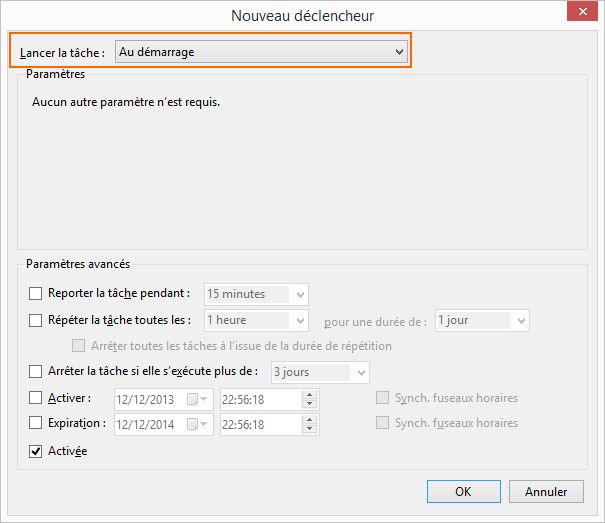Enable "Répéter la tâche toutes les" checkbox
Image resolution: width=605 pixels, height=523 pixels.
pyautogui.click(x=35, y=320)
